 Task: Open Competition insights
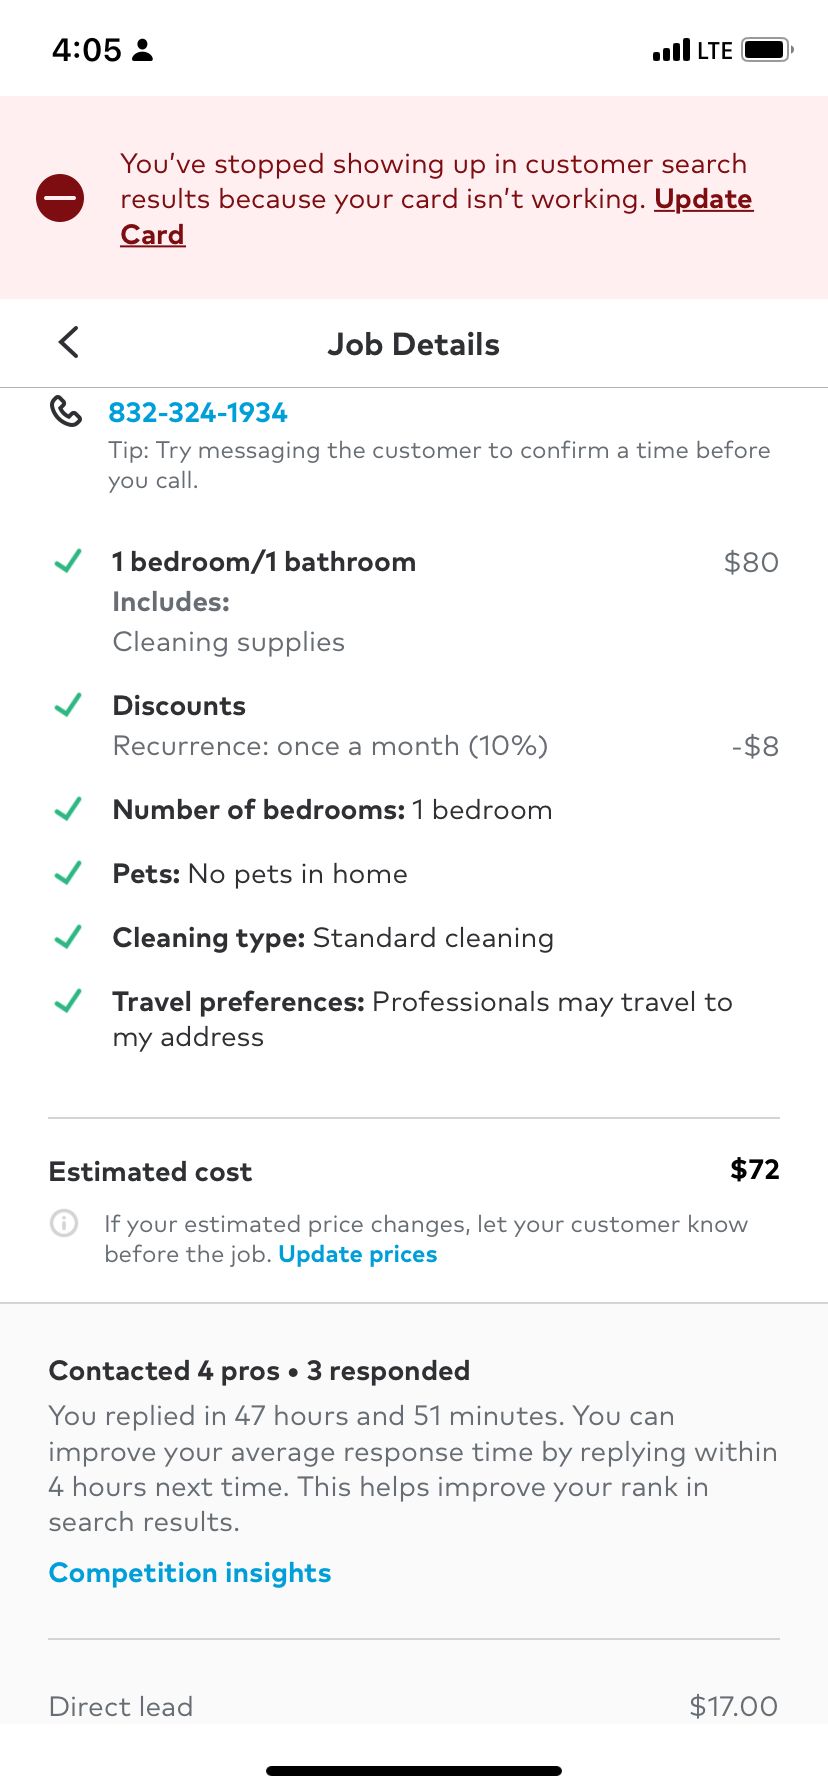(190, 1572)
